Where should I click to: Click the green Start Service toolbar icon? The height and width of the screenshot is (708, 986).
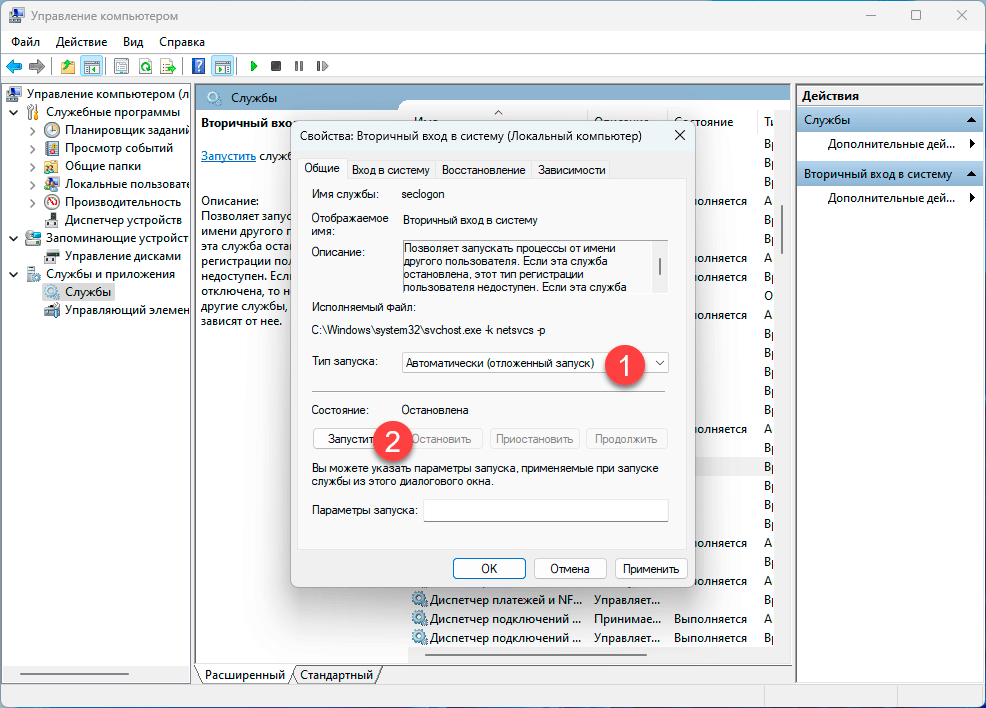tap(254, 66)
